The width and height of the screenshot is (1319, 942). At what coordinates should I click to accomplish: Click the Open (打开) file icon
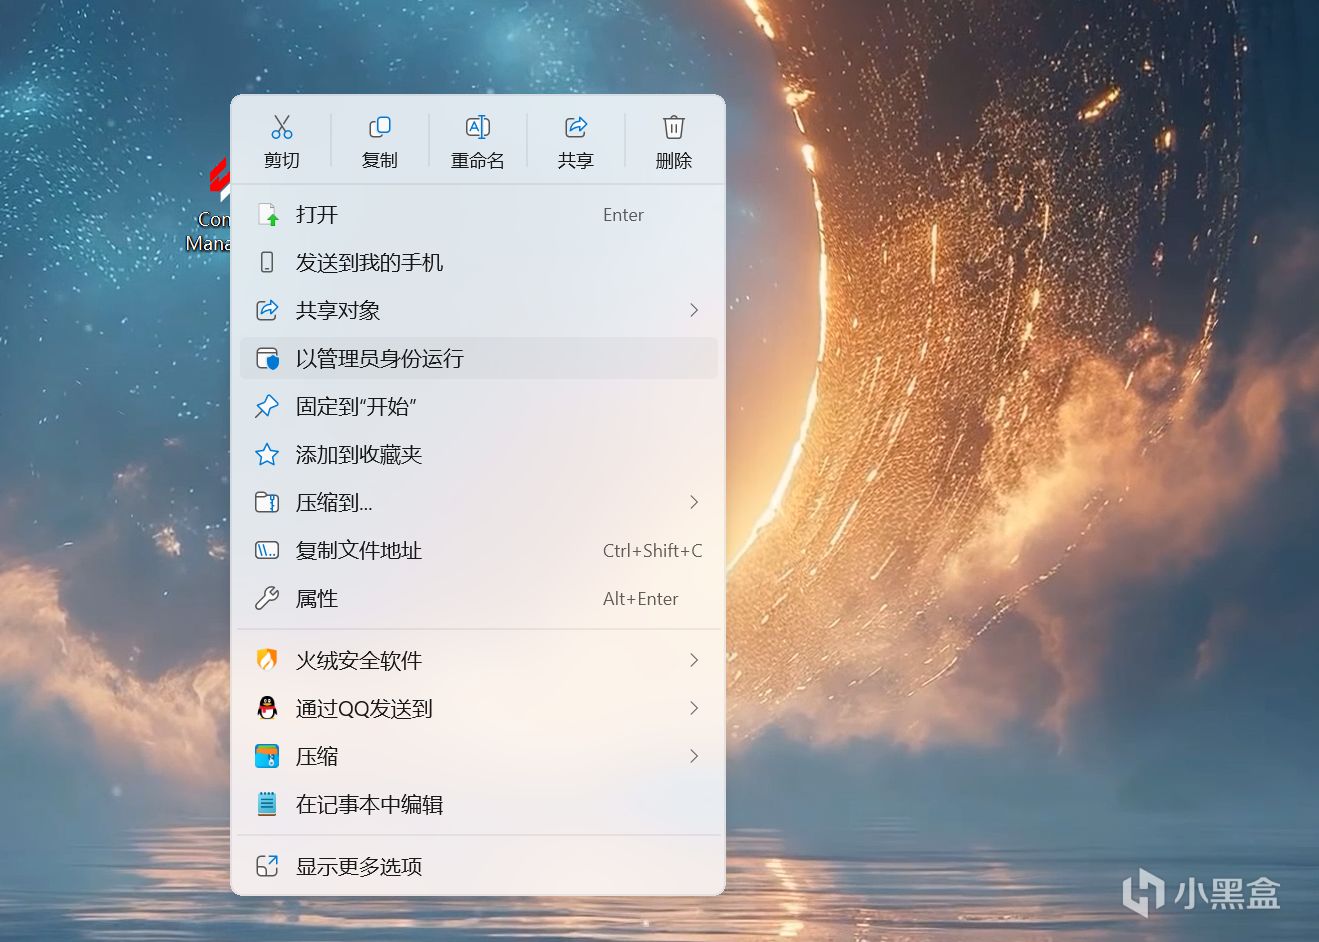tap(267, 215)
